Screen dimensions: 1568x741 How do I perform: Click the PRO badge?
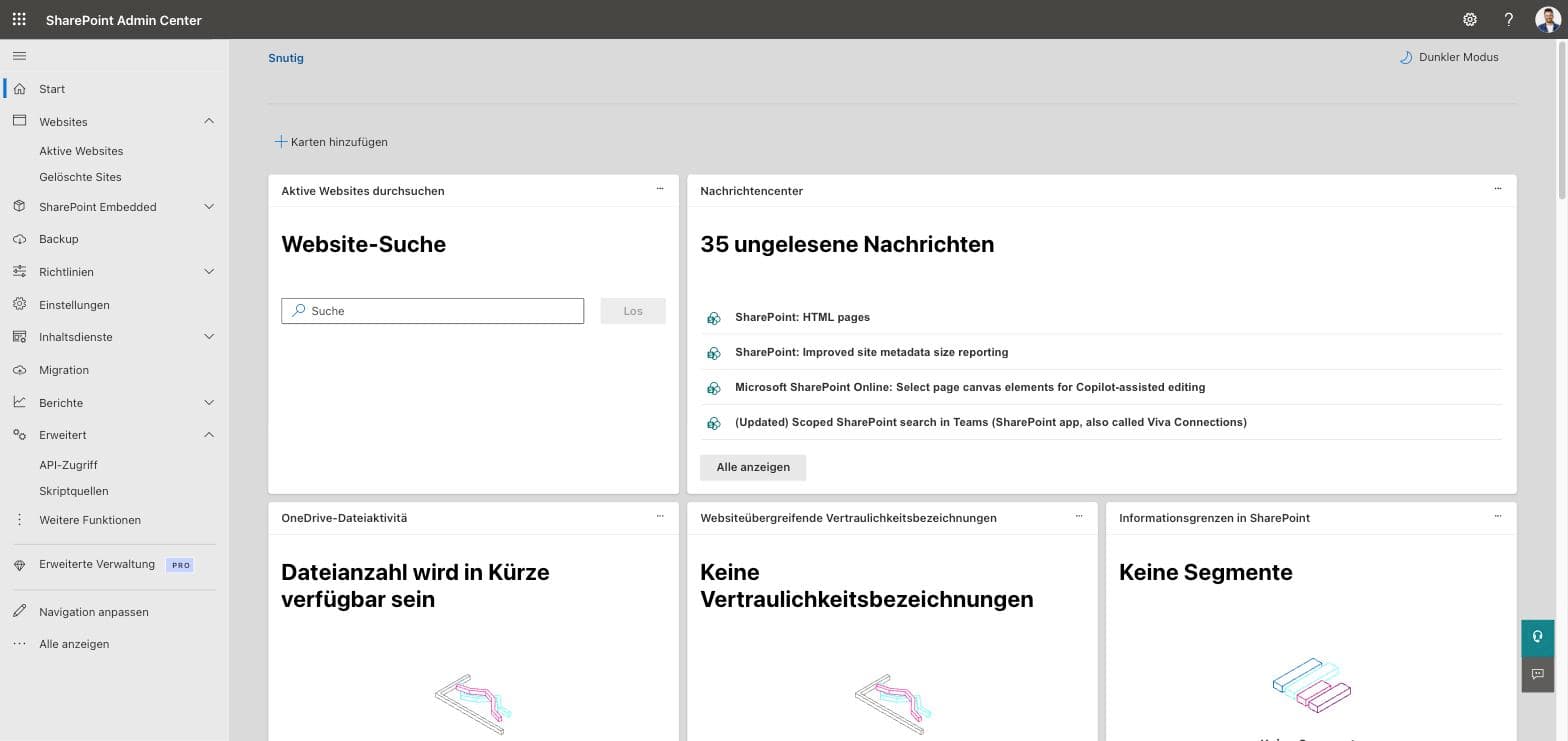pyautogui.click(x=181, y=565)
